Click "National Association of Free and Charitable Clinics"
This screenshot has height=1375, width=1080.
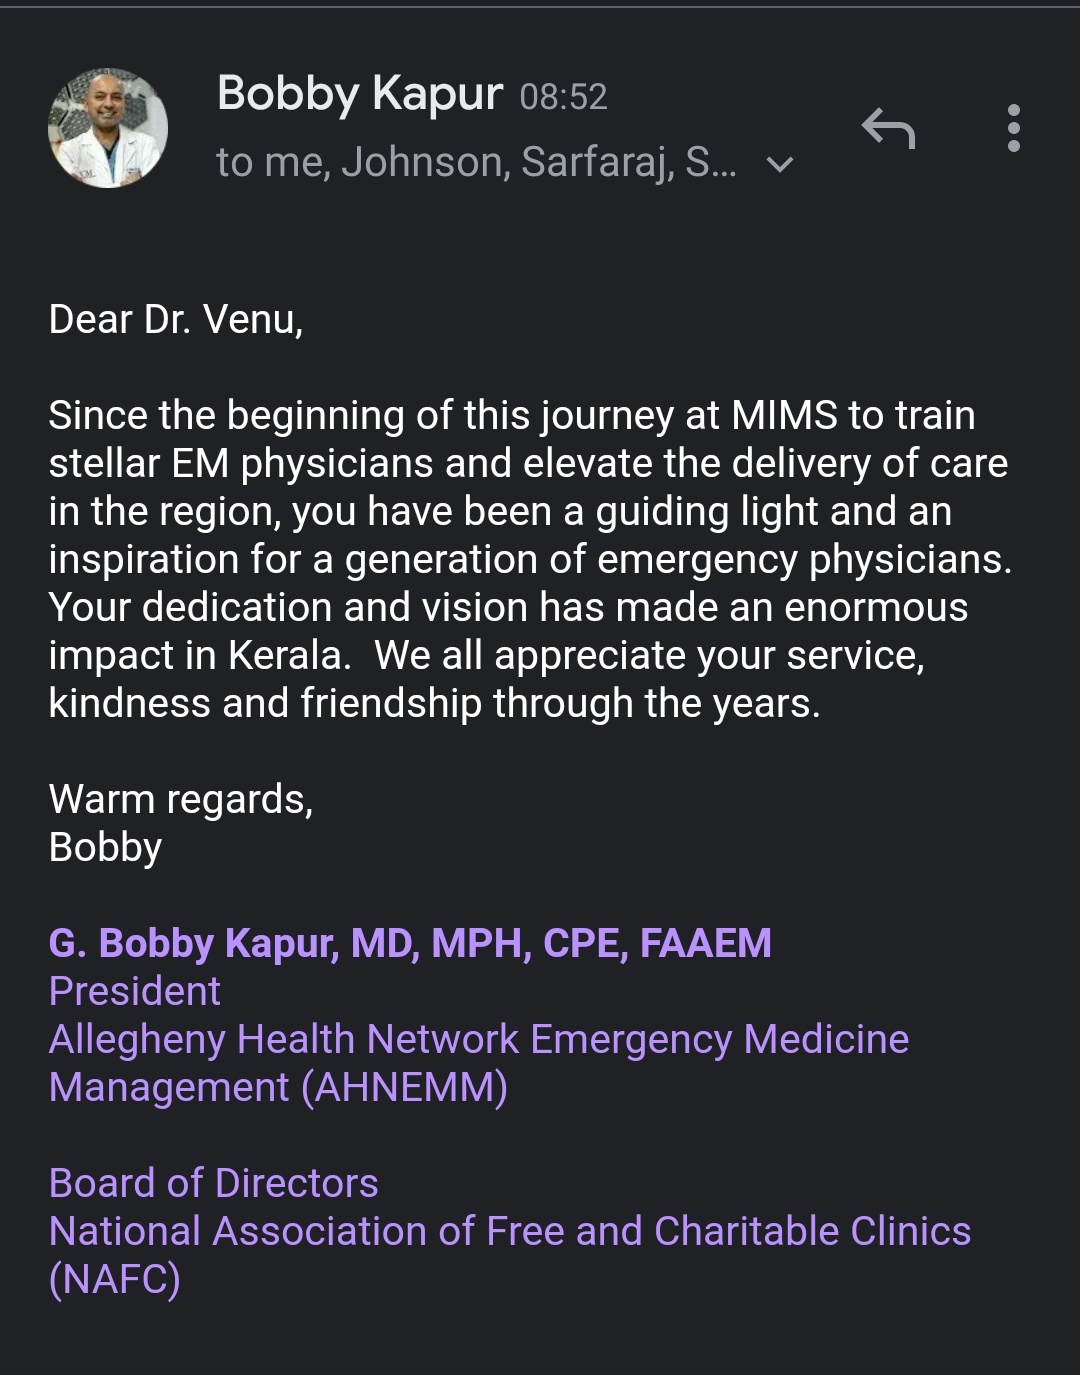click(510, 1232)
